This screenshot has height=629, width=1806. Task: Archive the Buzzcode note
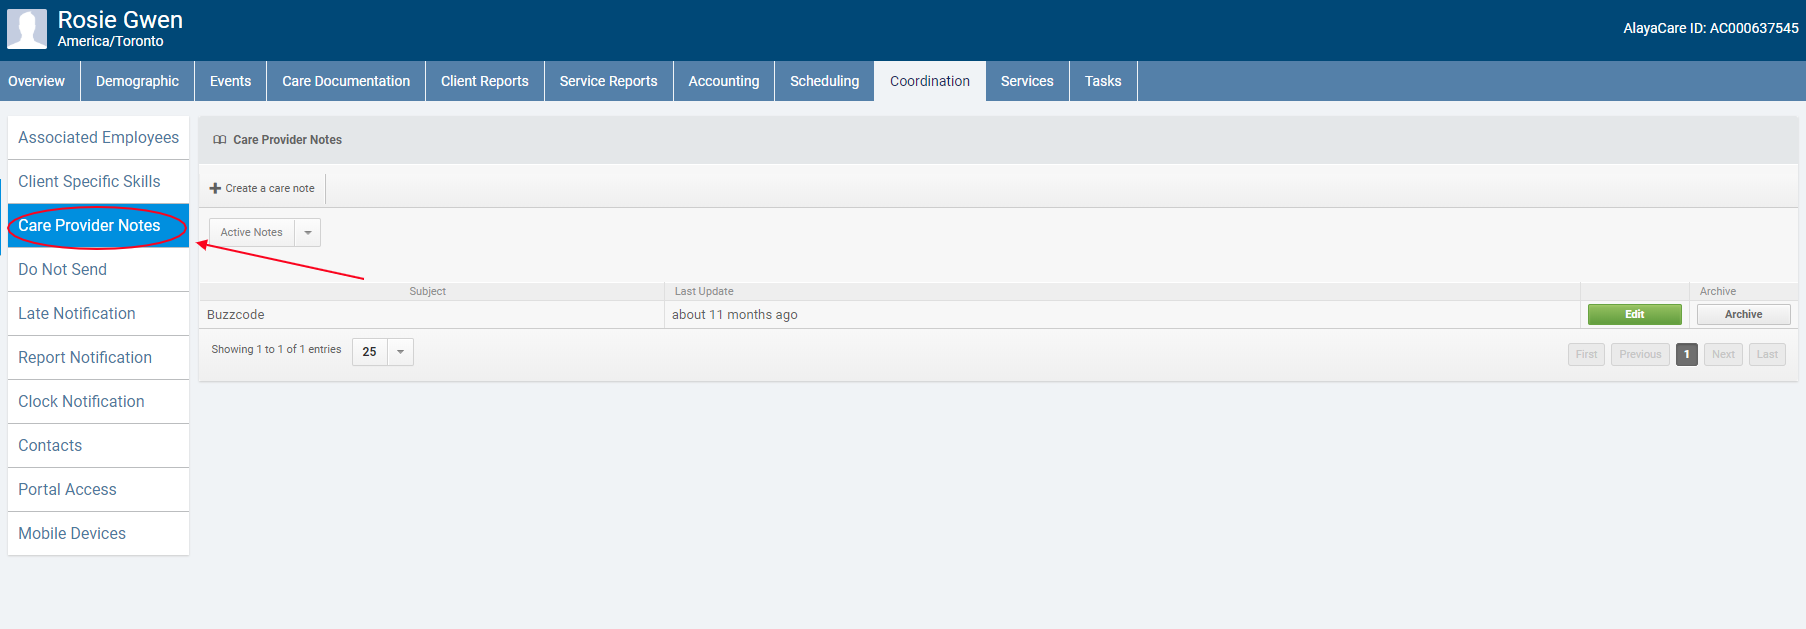click(1743, 314)
